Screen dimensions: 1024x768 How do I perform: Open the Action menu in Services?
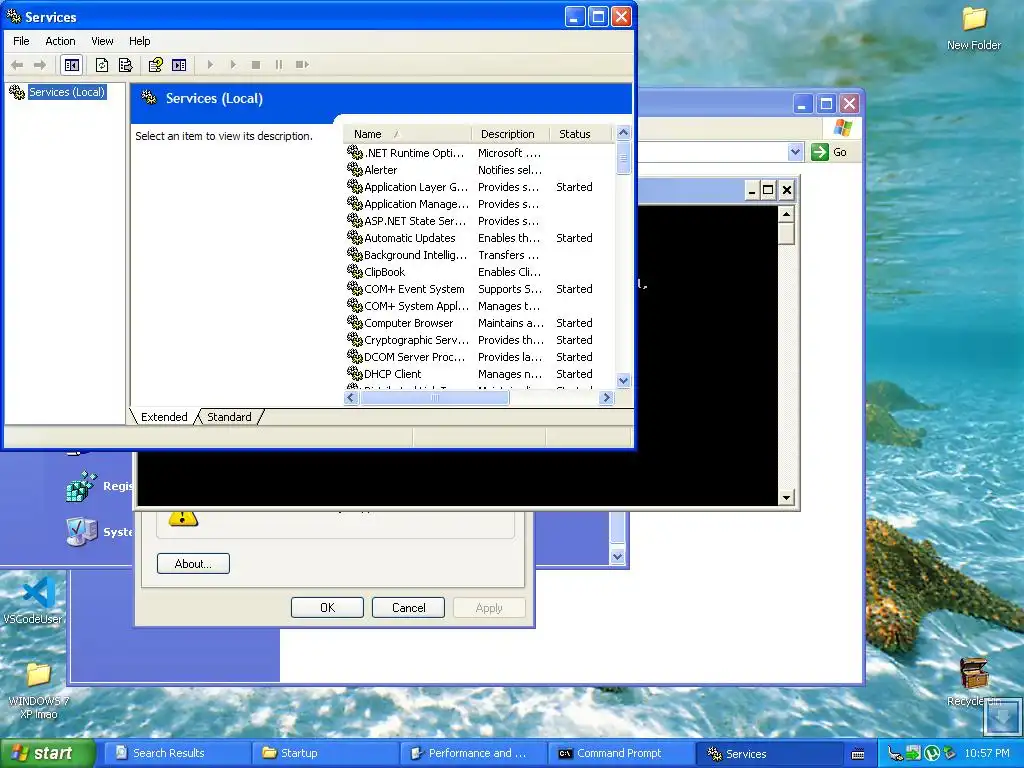tap(60, 40)
